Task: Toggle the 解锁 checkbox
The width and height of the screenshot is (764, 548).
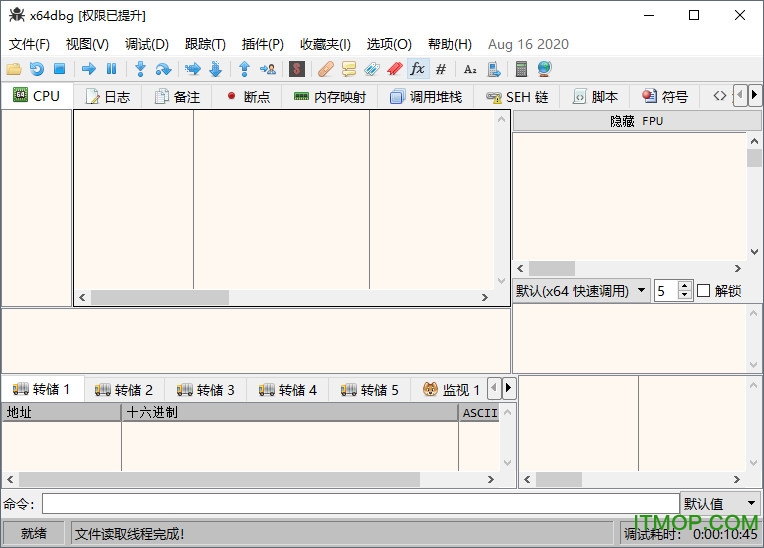Action: pyautogui.click(x=703, y=291)
